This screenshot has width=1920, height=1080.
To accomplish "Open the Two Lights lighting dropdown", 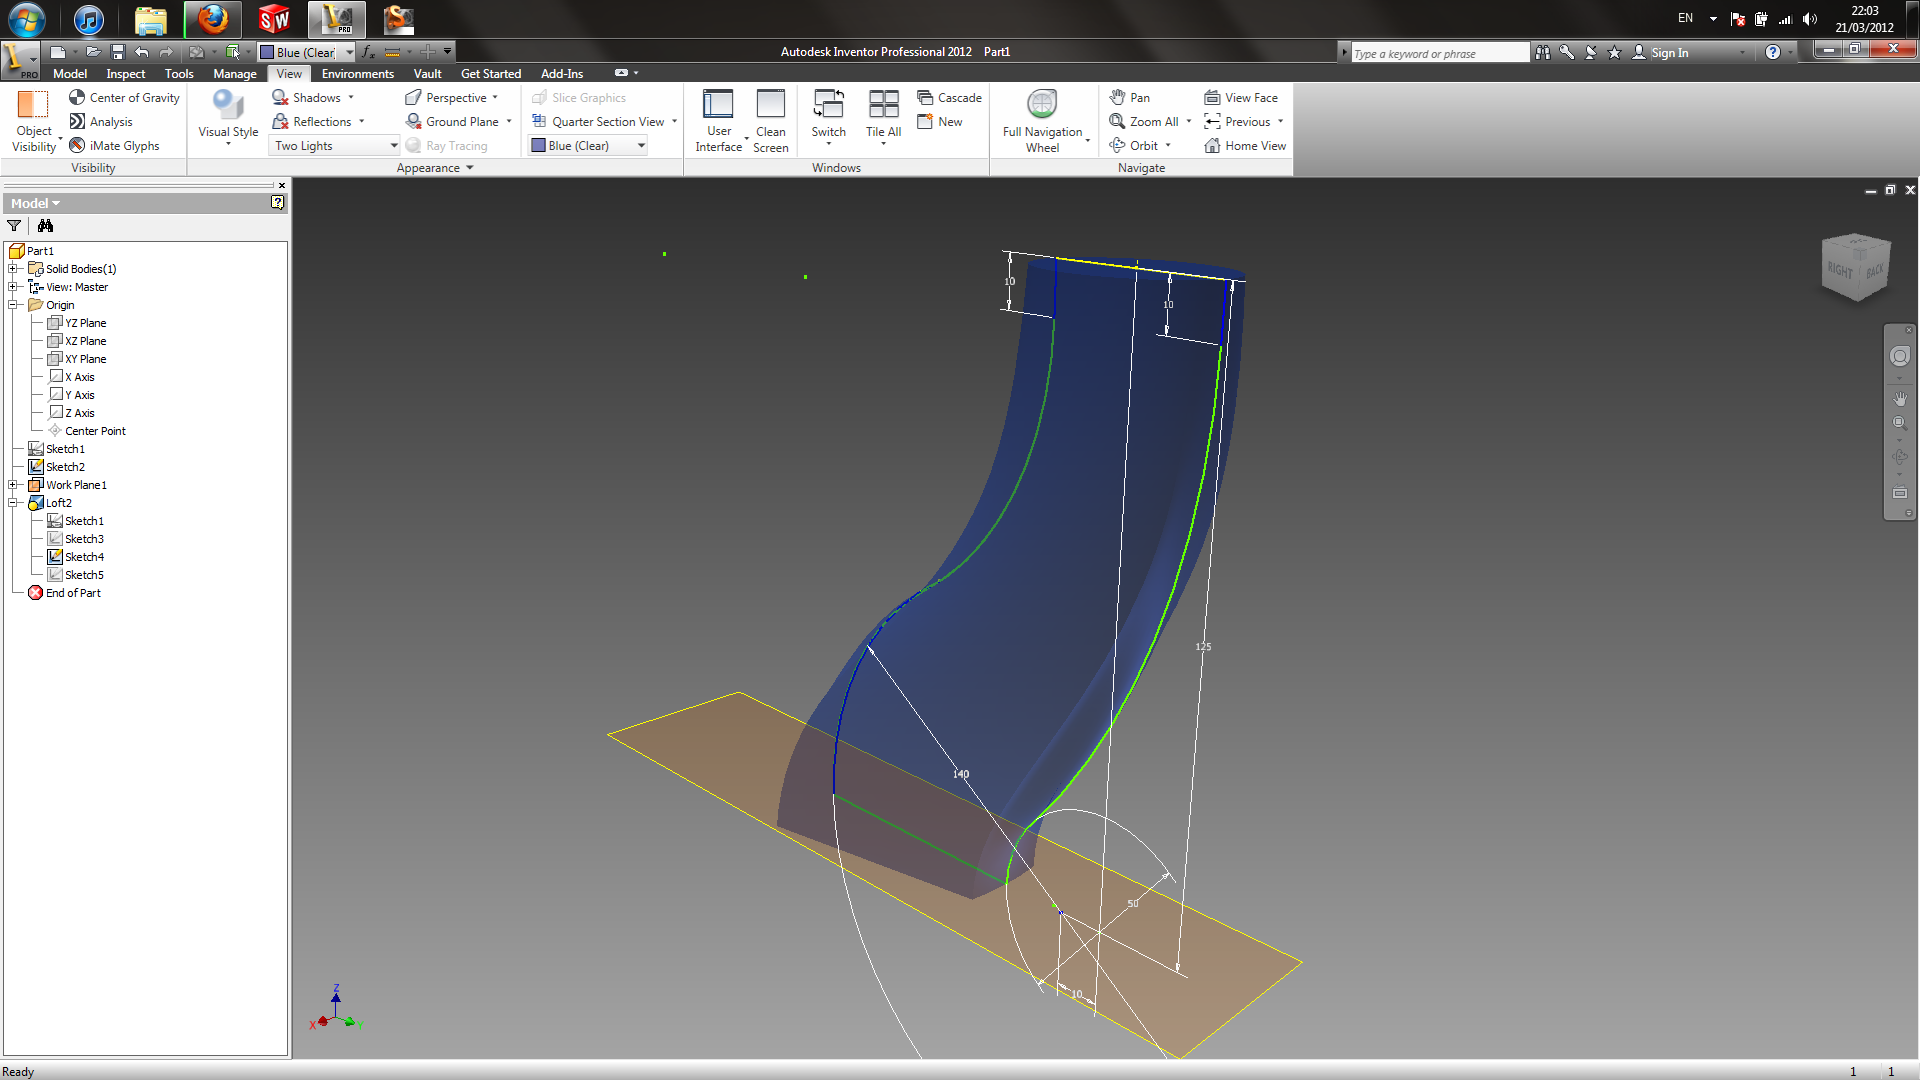I will 394,146.
